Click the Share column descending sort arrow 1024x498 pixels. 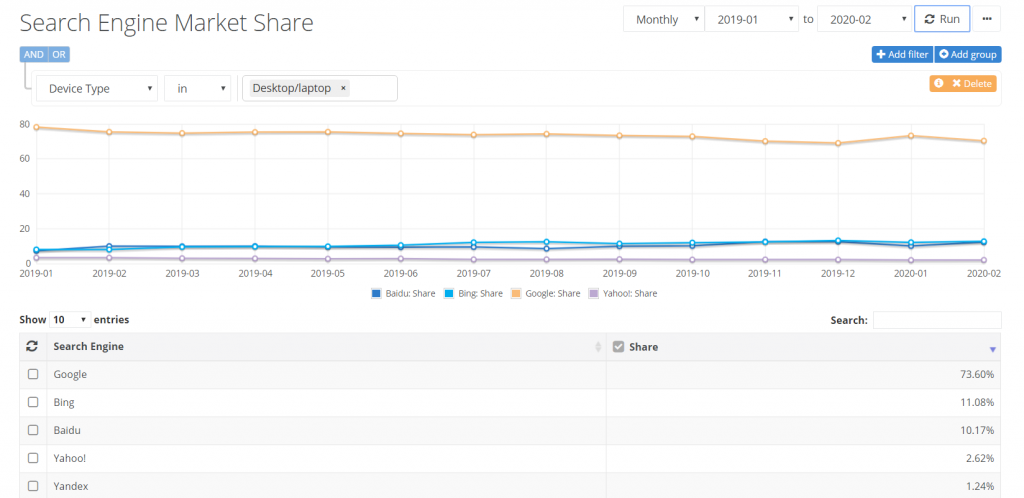[x=993, y=350]
